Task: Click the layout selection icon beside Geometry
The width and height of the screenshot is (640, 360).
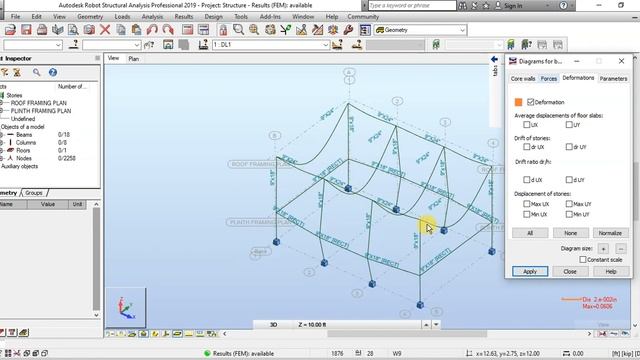Action: (x=365, y=30)
